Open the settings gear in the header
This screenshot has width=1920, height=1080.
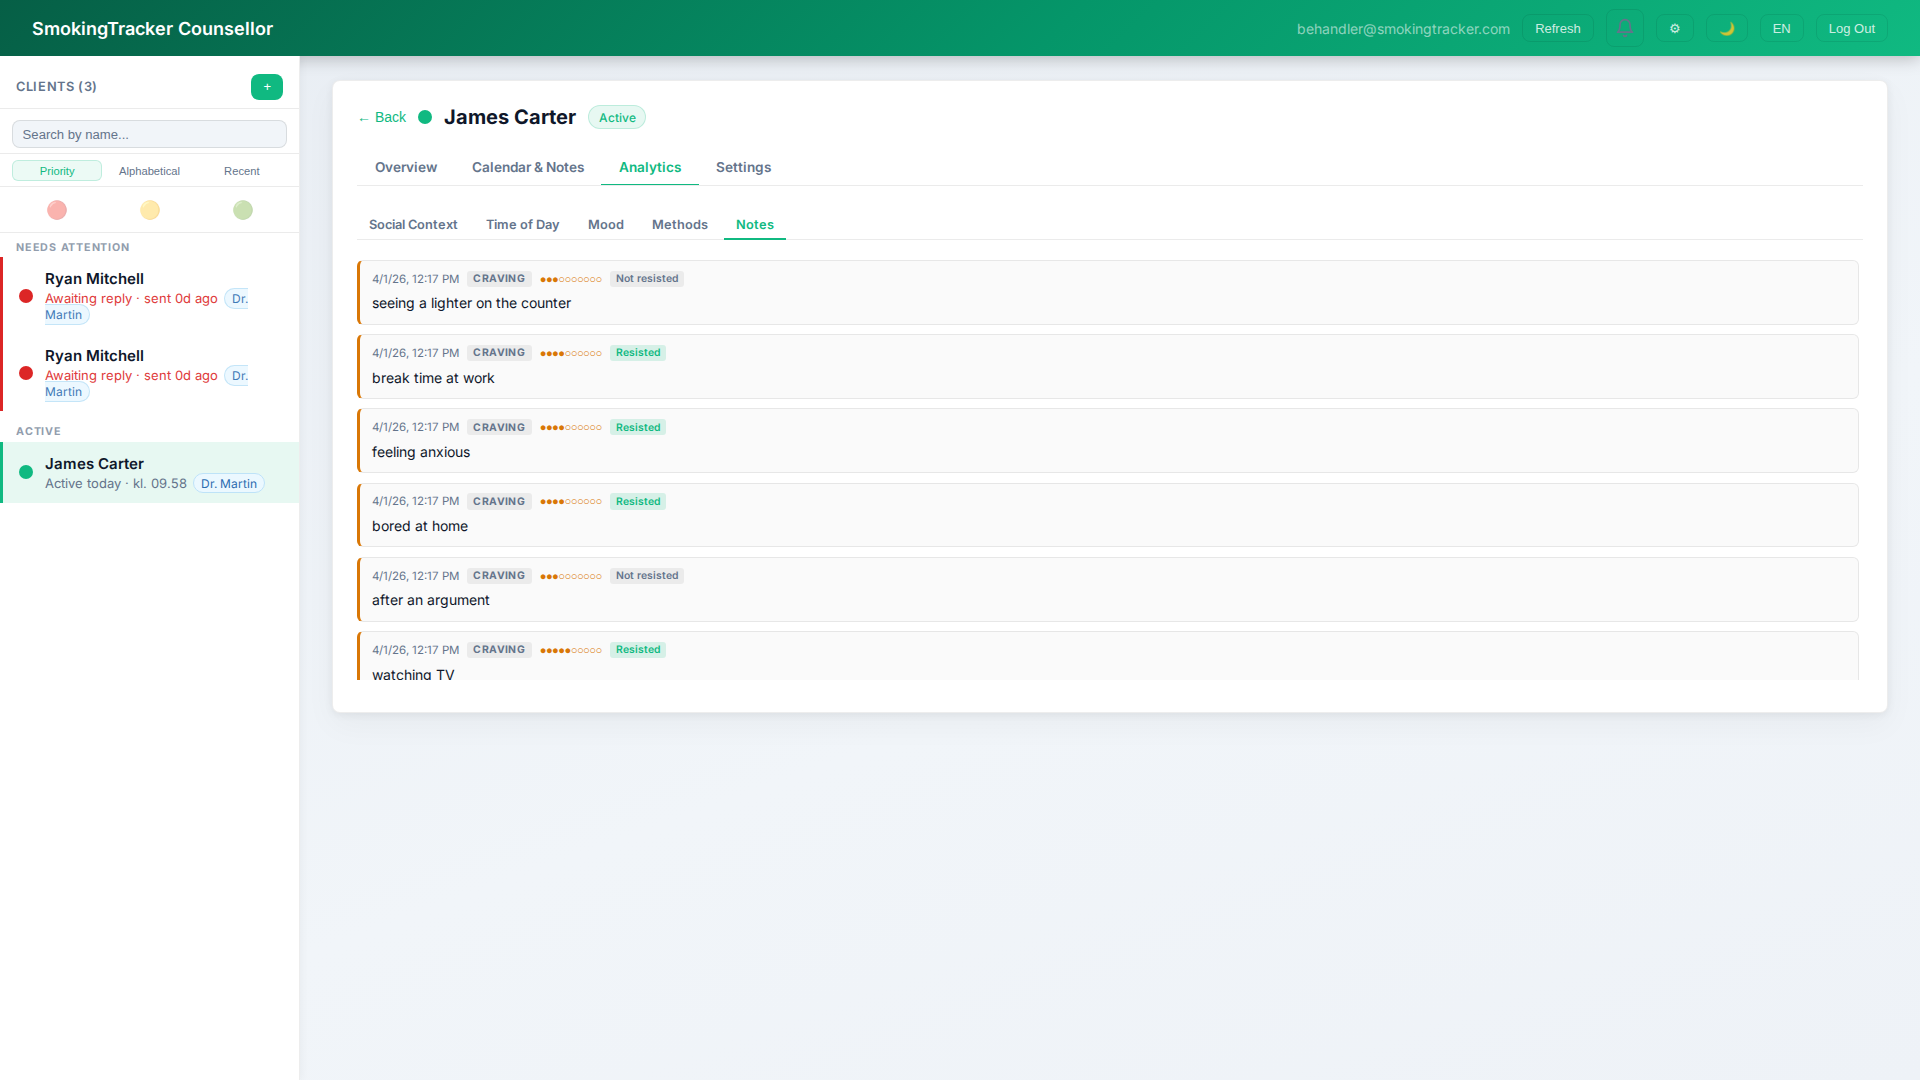tap(1675, 28)
